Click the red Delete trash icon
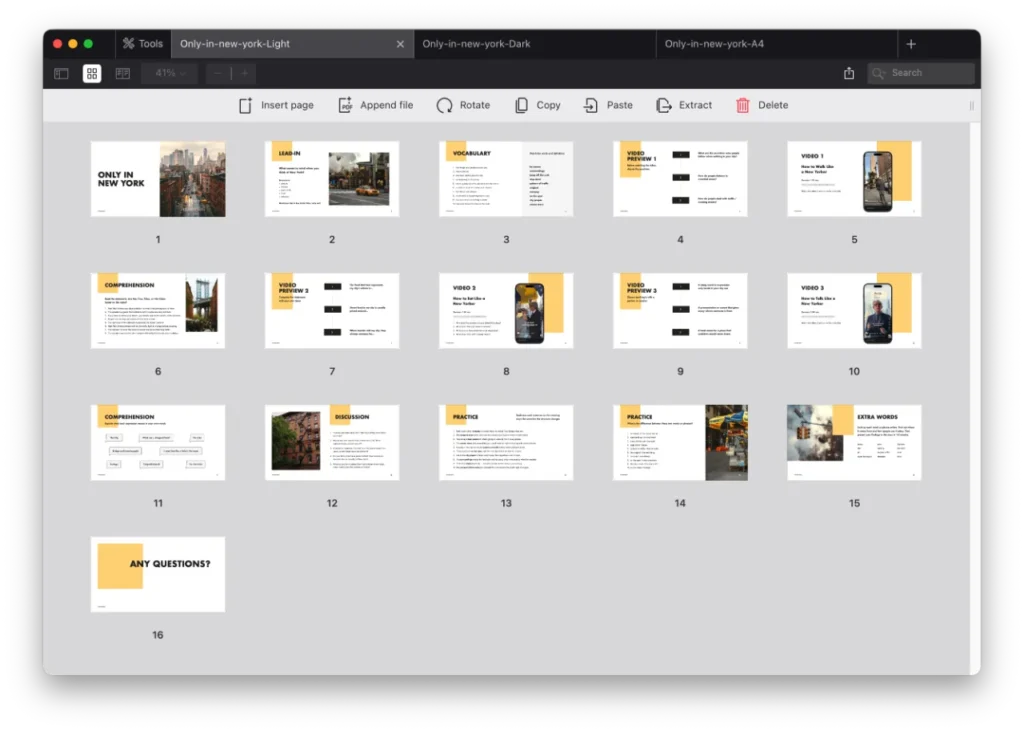Image resolution: width=1024 pixels, height=732 pixels. pos(743,105)
